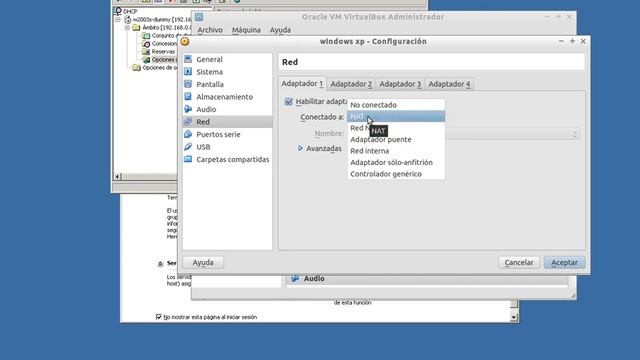Image resolution: width=640 pixels, height=360 pixels.
Task: Select the DHCP root node in tree
Action: pos(126,11)
